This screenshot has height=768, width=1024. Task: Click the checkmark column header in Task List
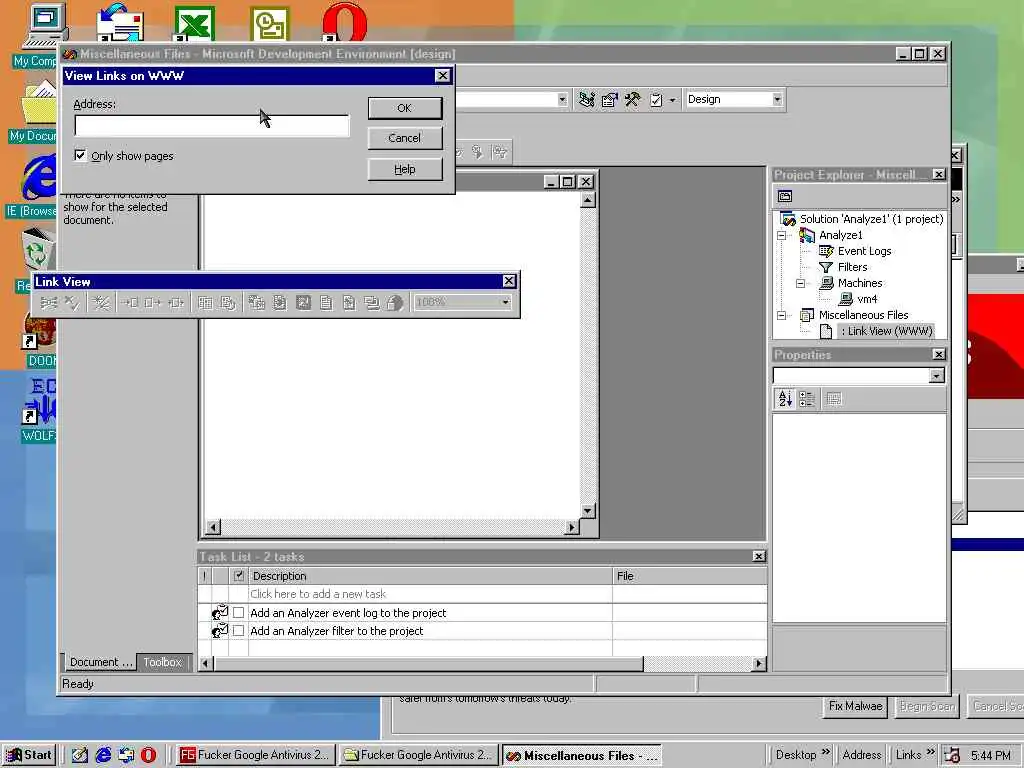tap(238, 576)
